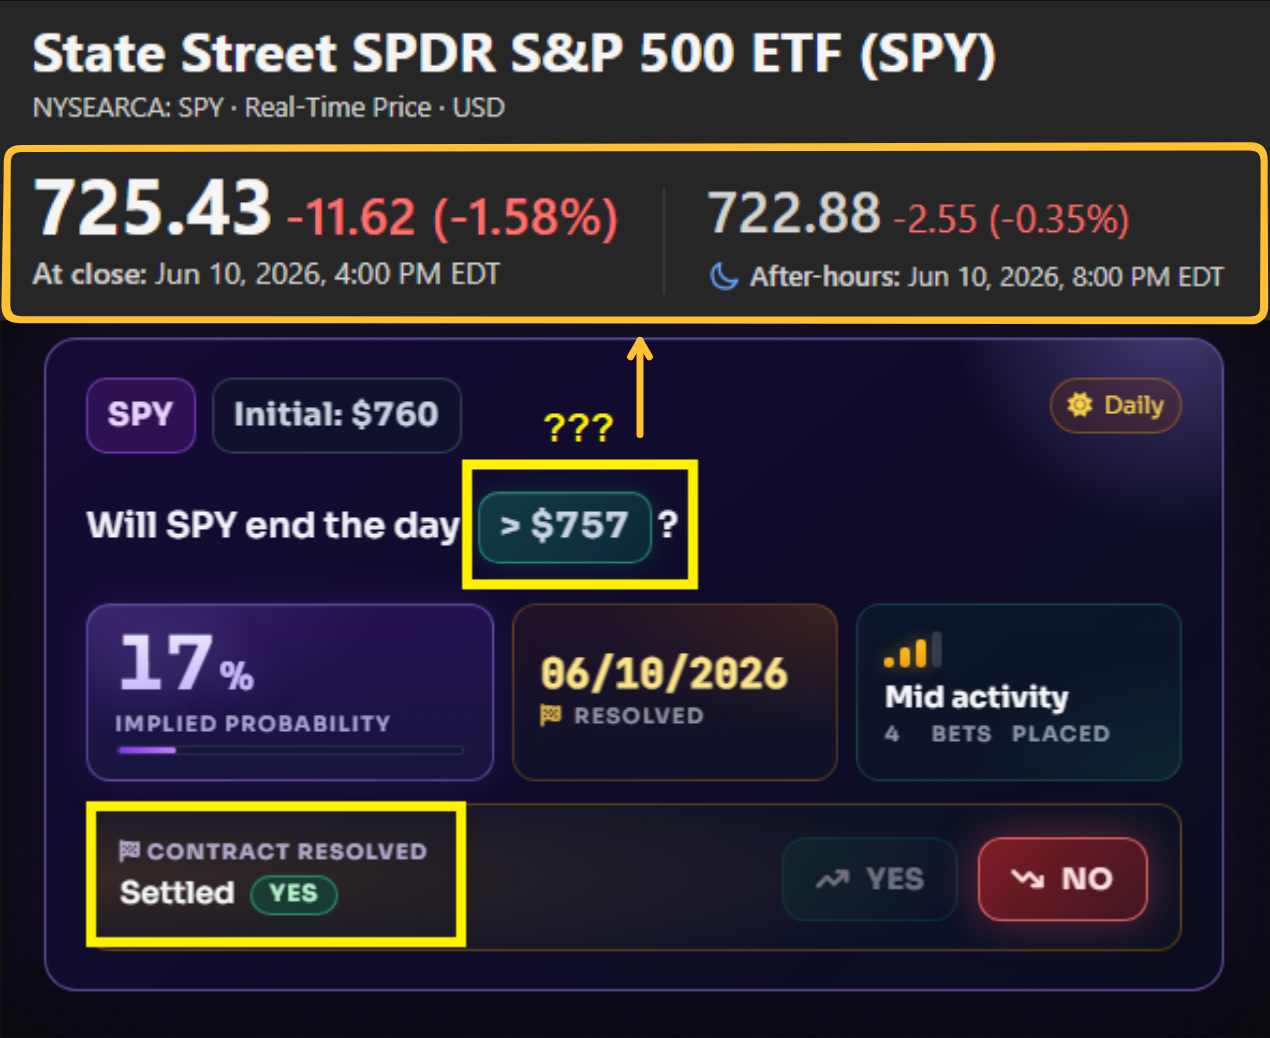The width and height of the screenshot is (1270, 1038).
Task: Select the NO bet button
Action: coord(1063,879)
